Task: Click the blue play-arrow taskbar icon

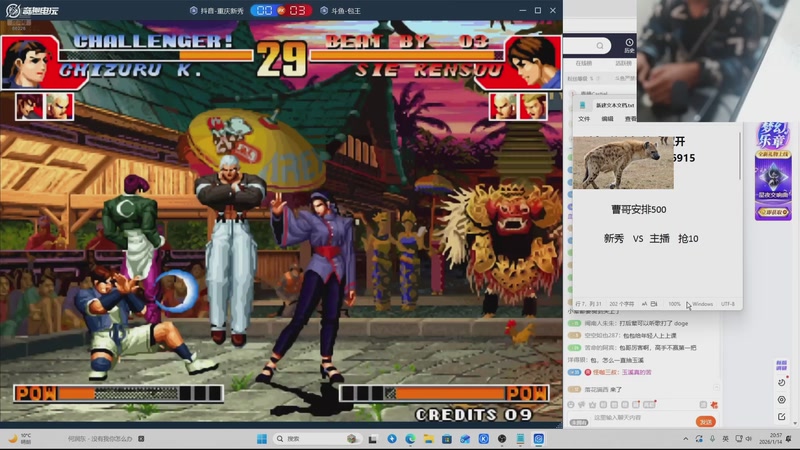Action: tap(392, 439)
